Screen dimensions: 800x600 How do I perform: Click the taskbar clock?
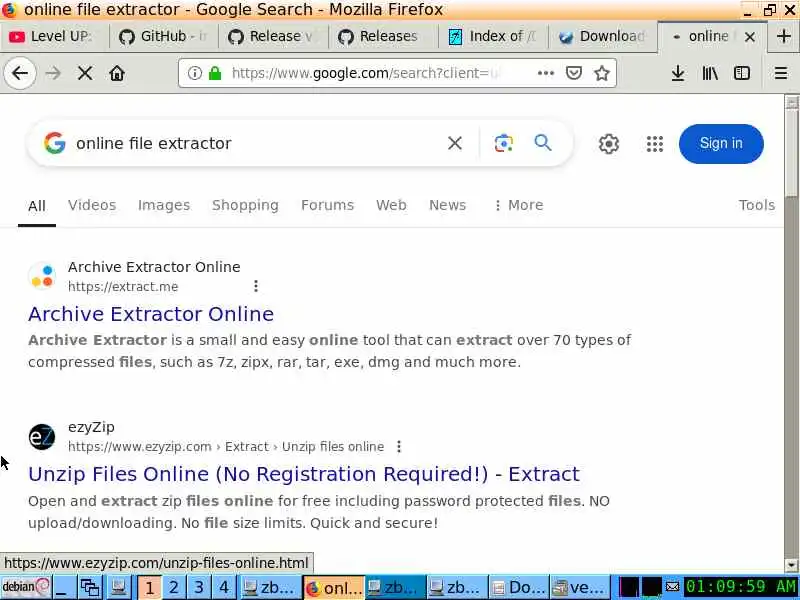tap(741, 587)
